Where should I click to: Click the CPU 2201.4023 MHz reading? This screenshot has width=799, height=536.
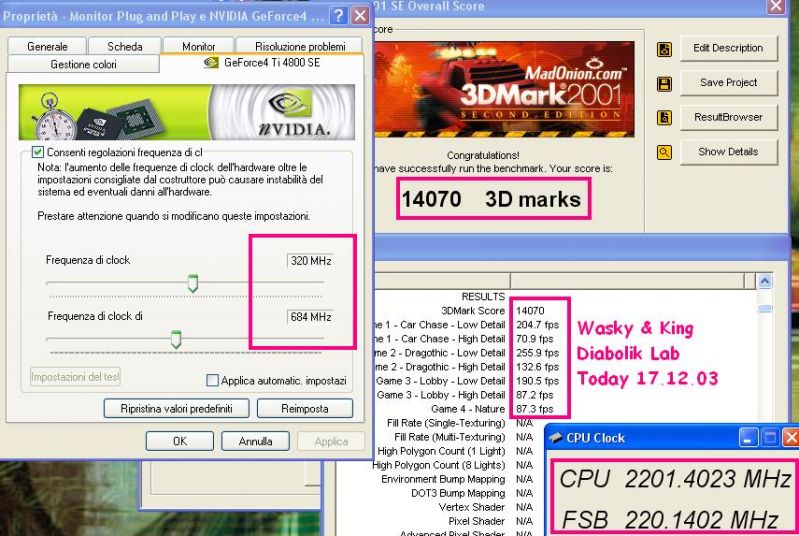click(x=675, y=479)
